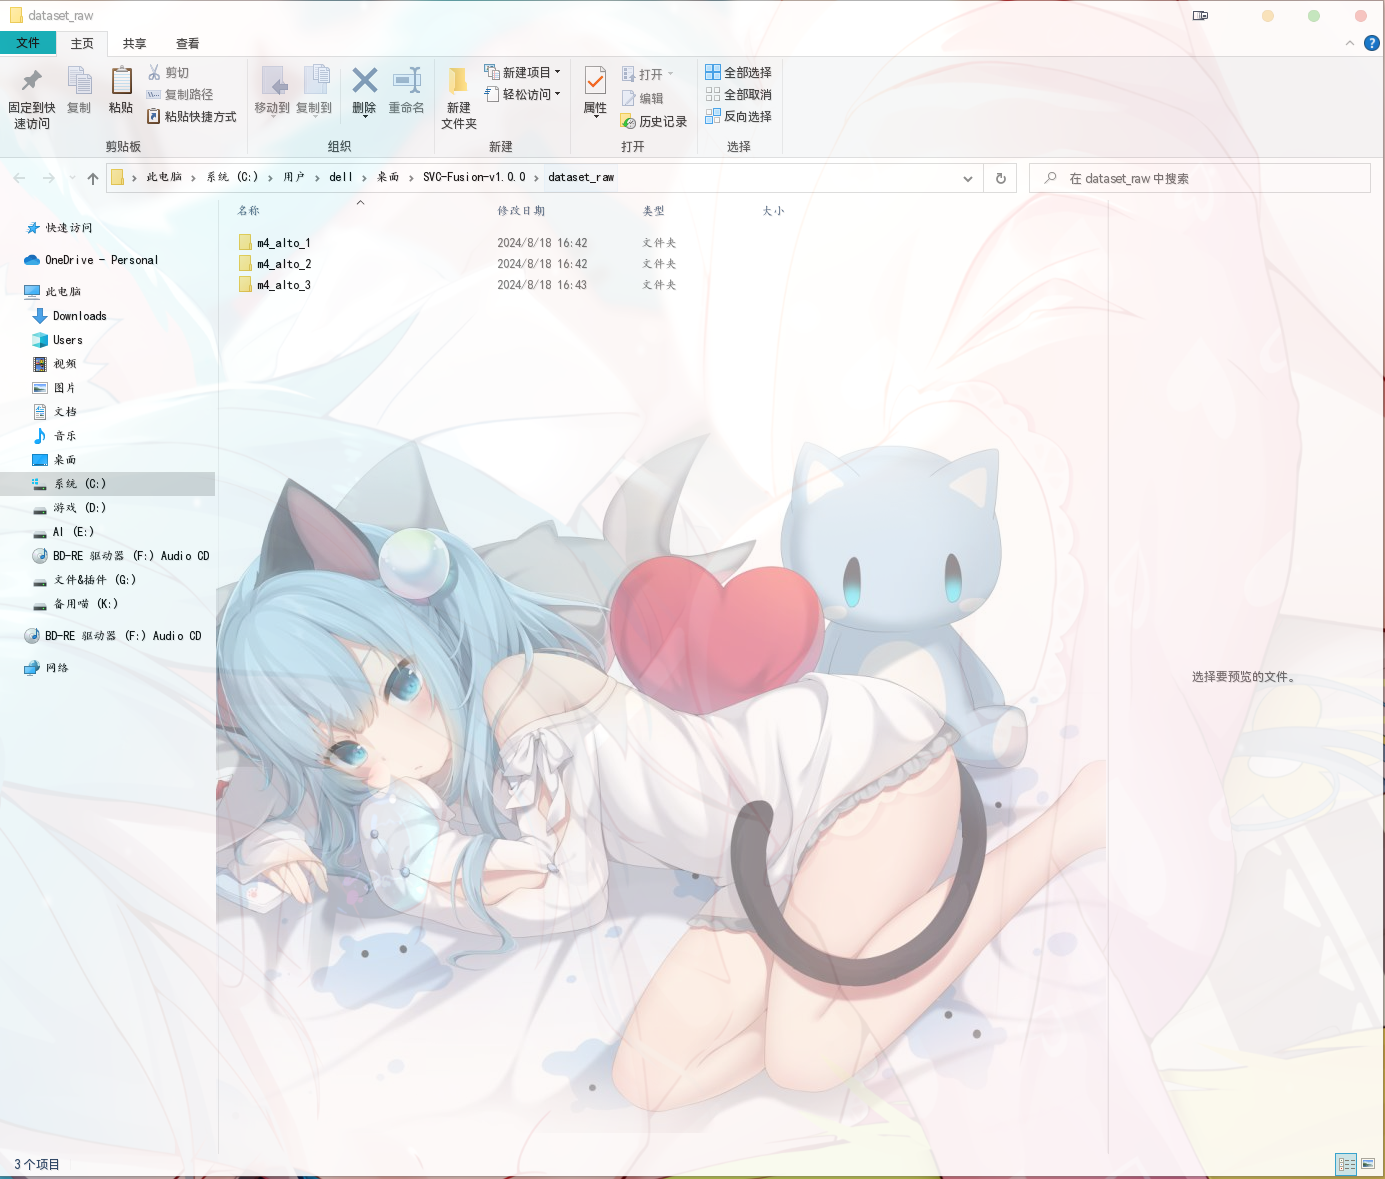The height and width of the screenshot is (1179, 1385).
Task: Refresh the folder view
Action: coord(1000,178)
